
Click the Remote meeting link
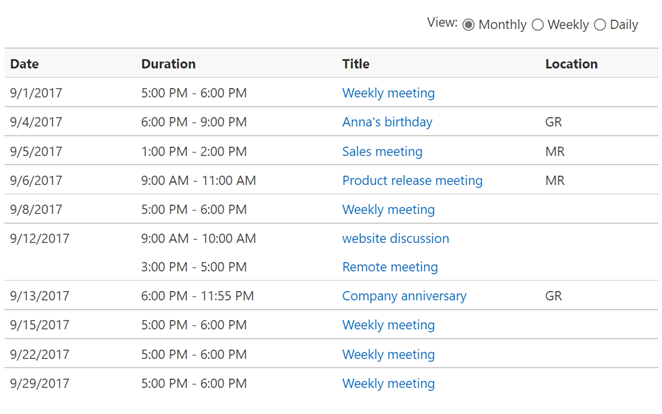(390, 267)
